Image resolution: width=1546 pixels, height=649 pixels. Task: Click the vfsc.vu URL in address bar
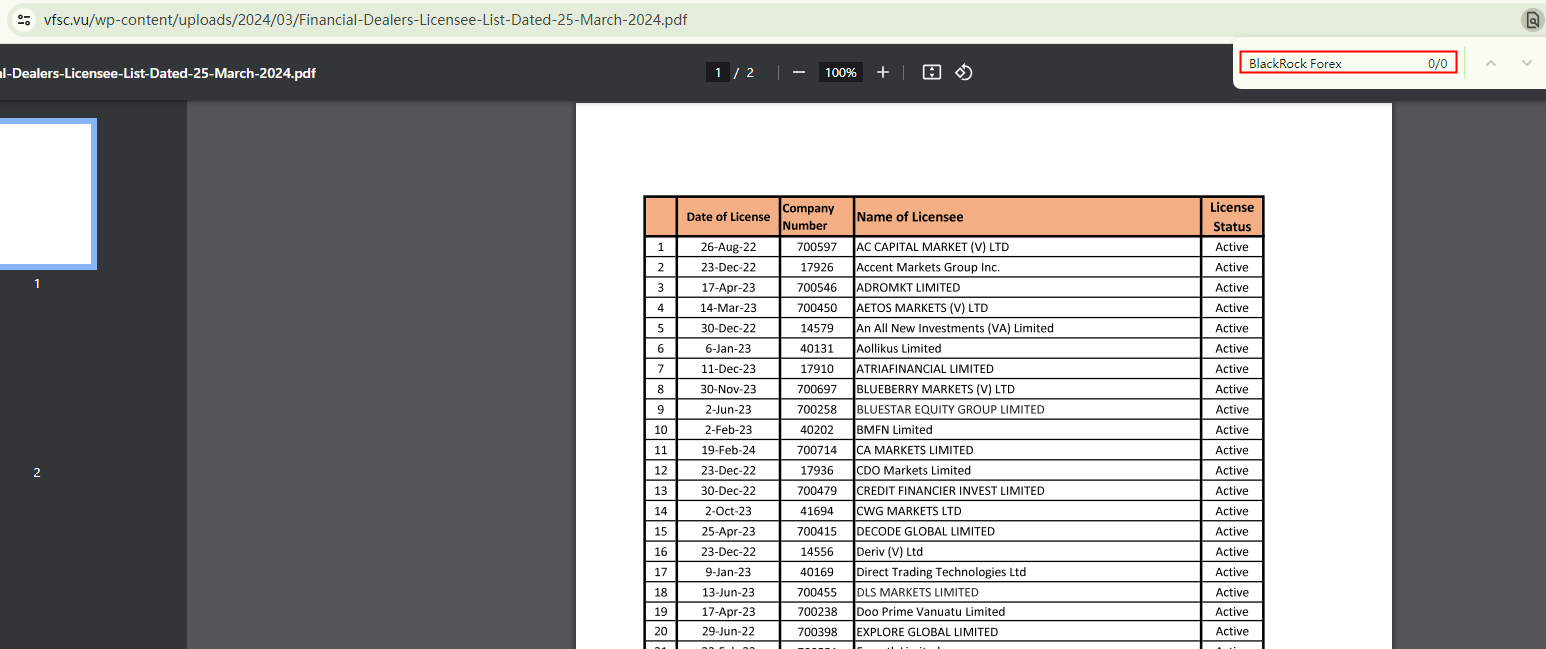(x=365, y=20)
